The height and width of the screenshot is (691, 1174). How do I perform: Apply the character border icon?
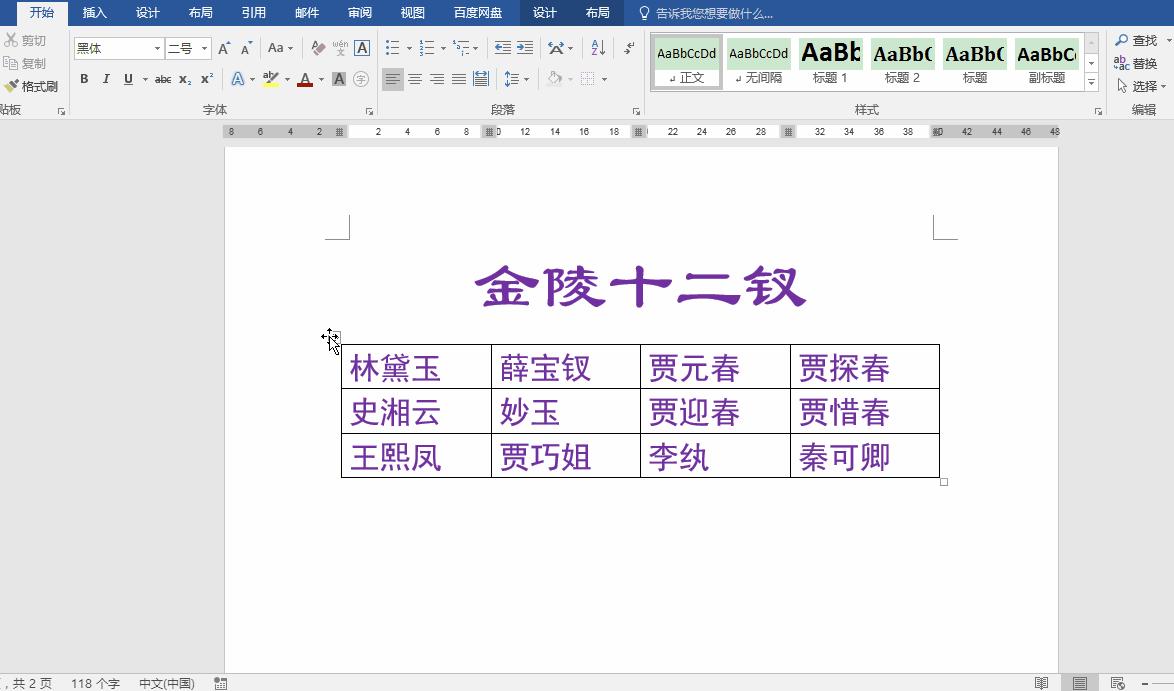click(361, 48)
